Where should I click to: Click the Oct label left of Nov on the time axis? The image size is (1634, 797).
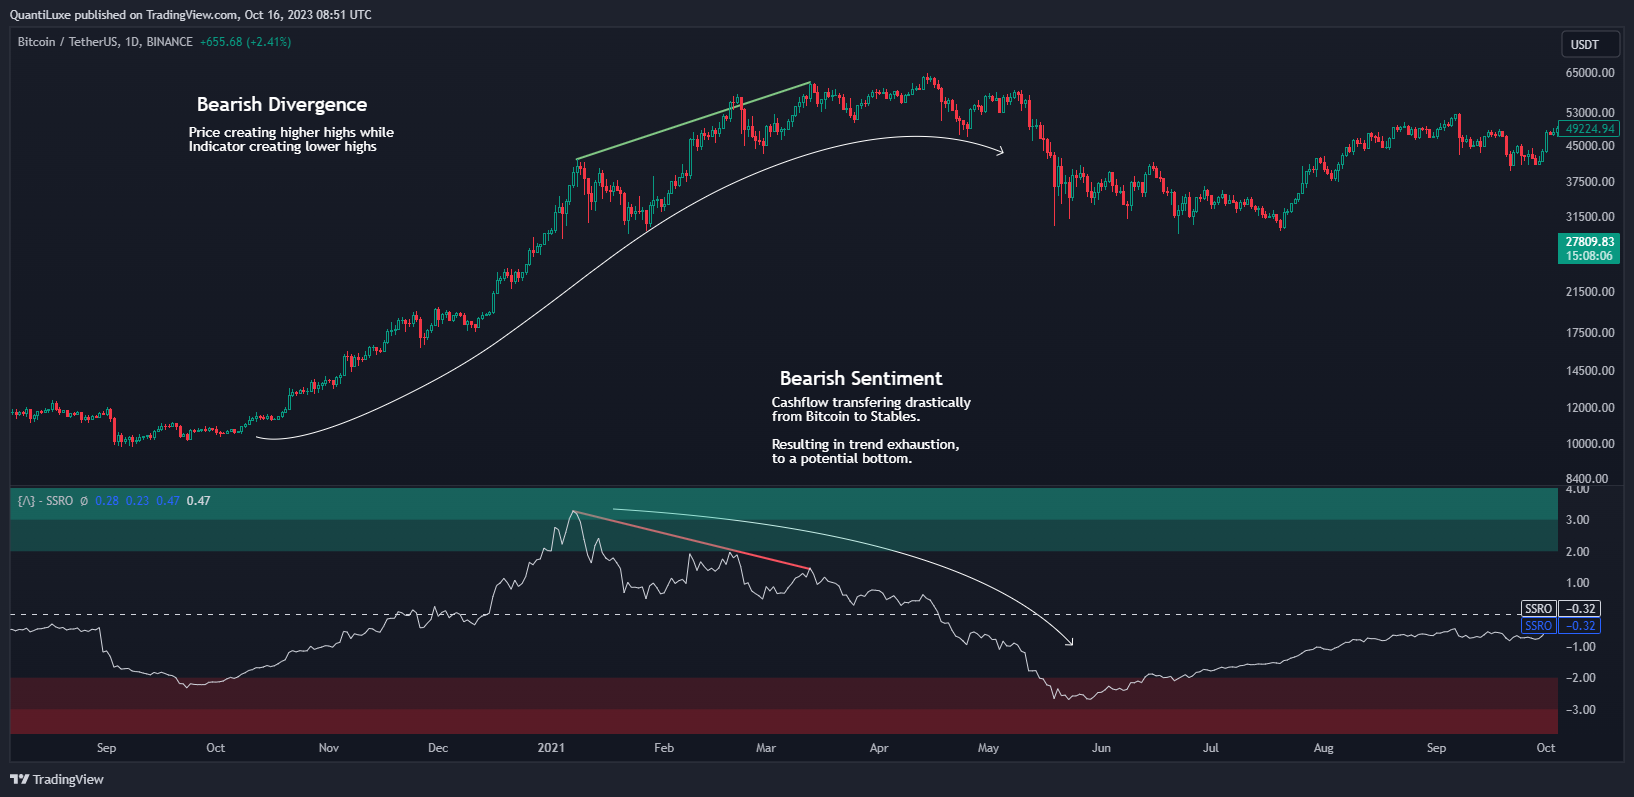pyautogui.click(x=216, y=748)
